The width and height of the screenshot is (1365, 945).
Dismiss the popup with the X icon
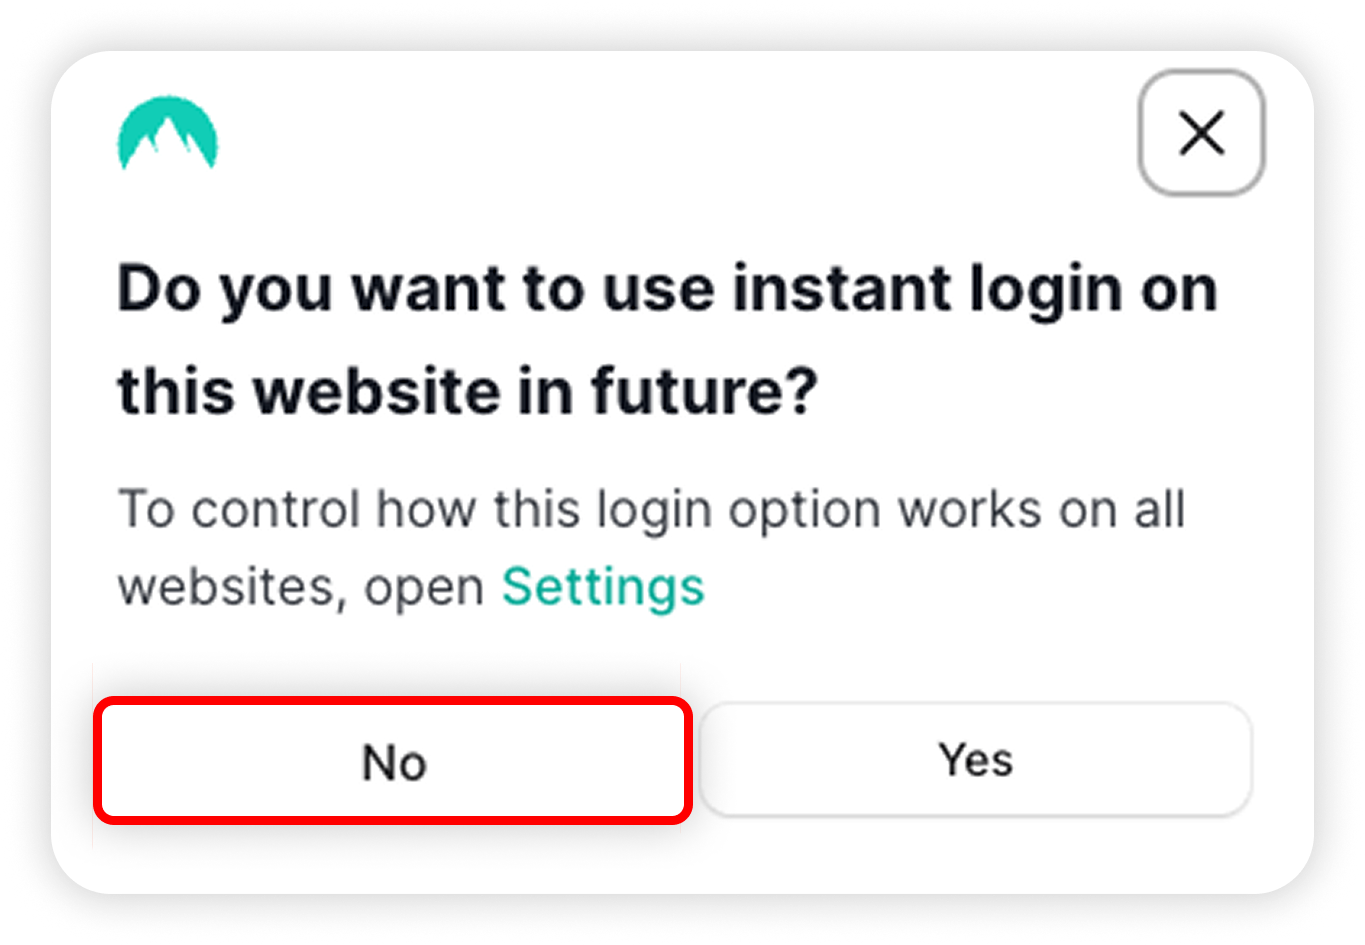click(x=1201, y=133)
